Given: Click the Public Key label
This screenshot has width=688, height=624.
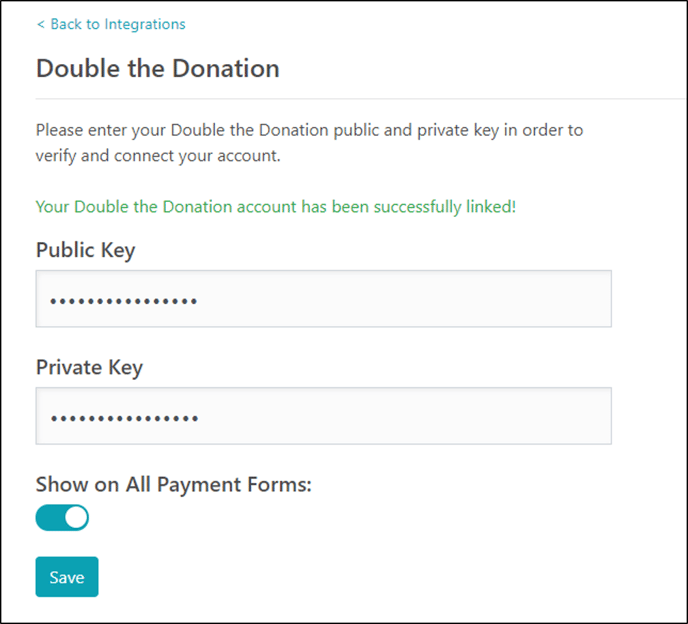Looking at the screenshot, I should pyautogui.click(x=85, y=250).
